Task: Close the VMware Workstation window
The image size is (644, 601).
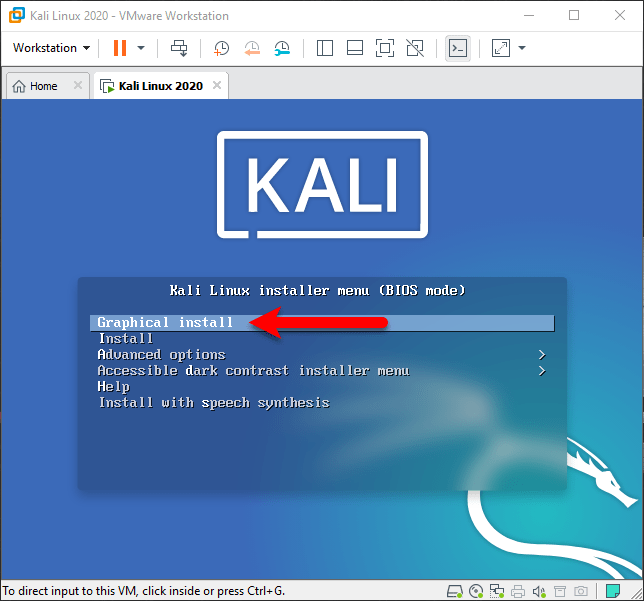Action: tap(620, 16)
